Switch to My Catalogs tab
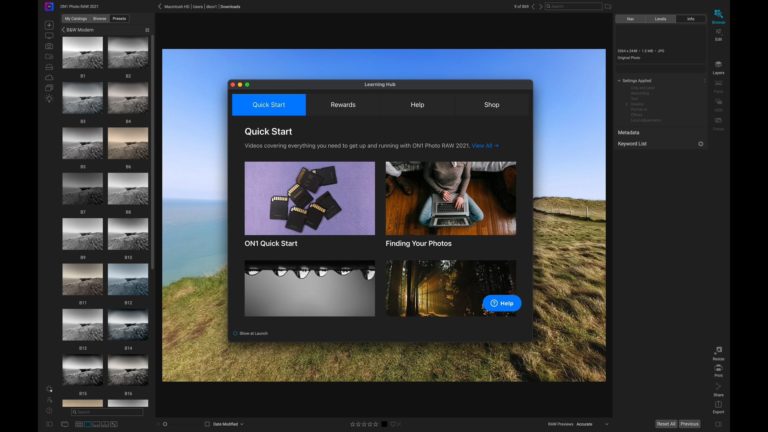This screenshot has width=768, height=432. (75, 19)
